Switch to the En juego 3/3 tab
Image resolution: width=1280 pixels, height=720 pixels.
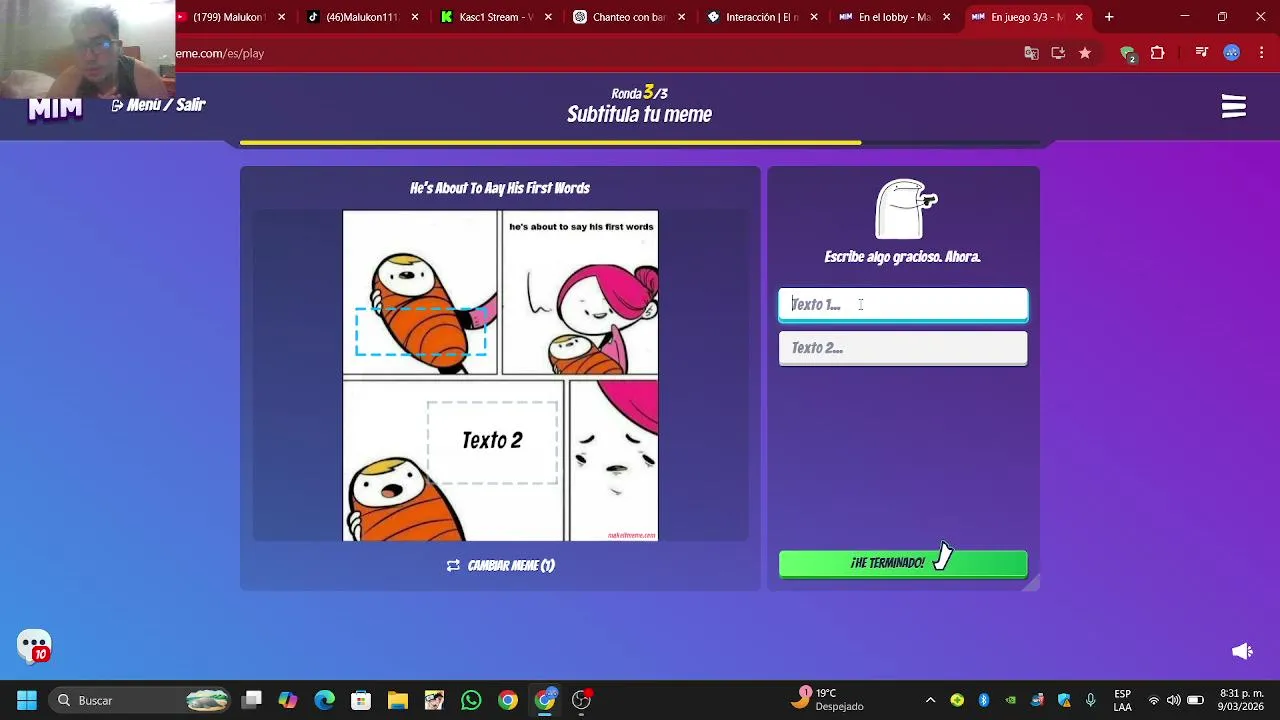1027,17
